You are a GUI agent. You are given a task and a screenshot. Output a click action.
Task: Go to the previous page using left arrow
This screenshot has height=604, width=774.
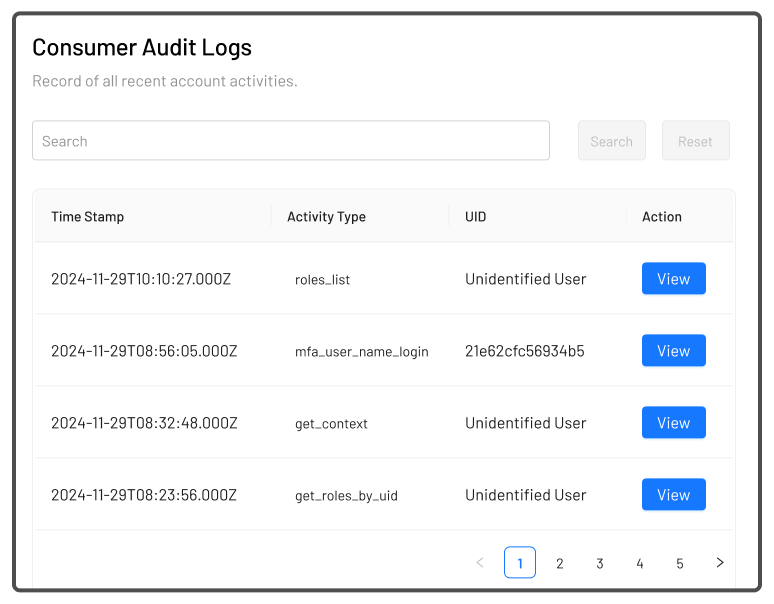(x=480, y=563)
